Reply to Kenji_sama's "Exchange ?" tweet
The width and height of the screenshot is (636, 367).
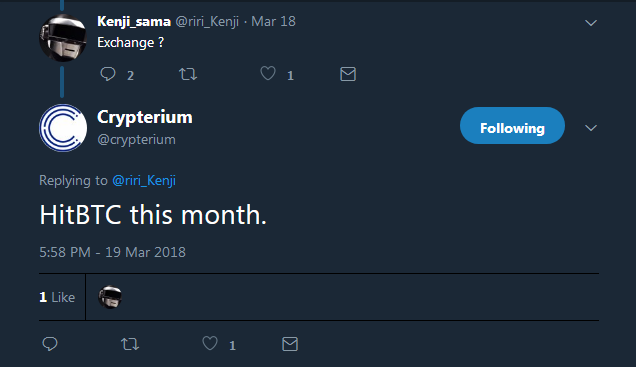coord(108,74)
